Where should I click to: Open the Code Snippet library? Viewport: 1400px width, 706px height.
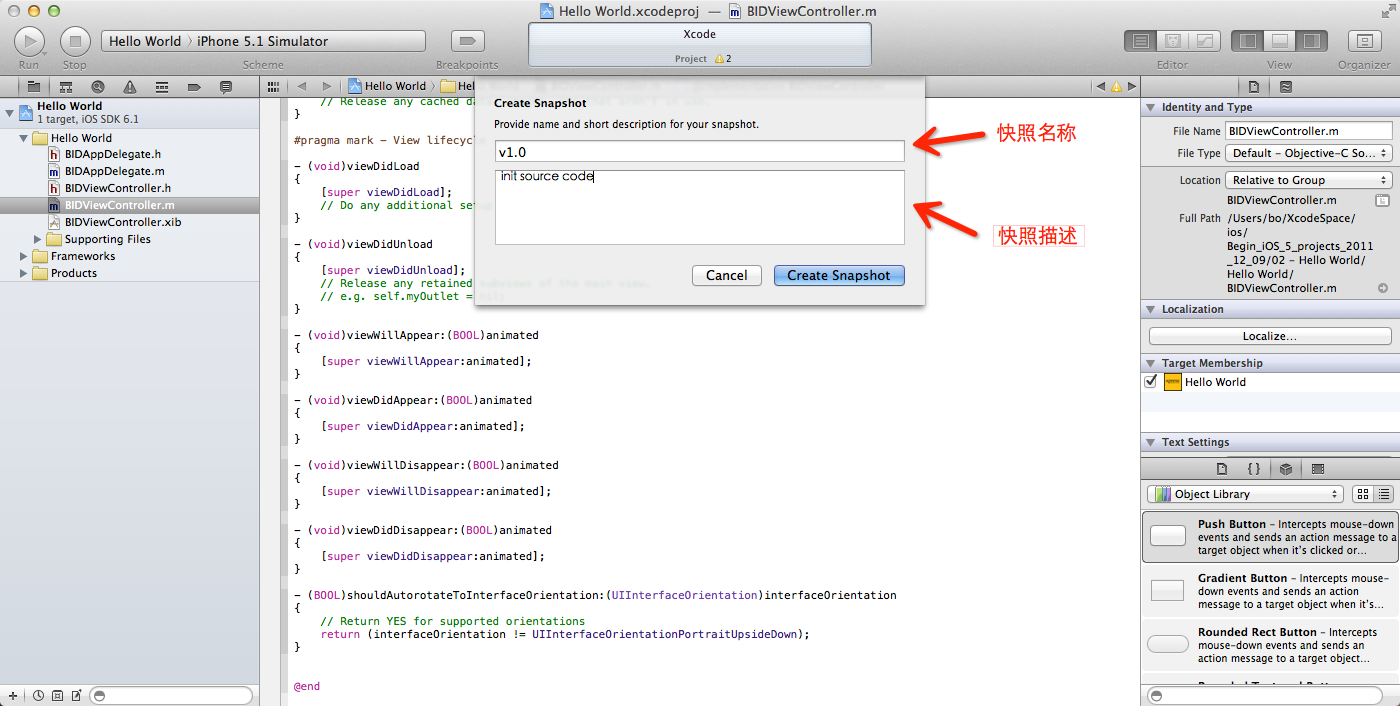pos(1253,469)
